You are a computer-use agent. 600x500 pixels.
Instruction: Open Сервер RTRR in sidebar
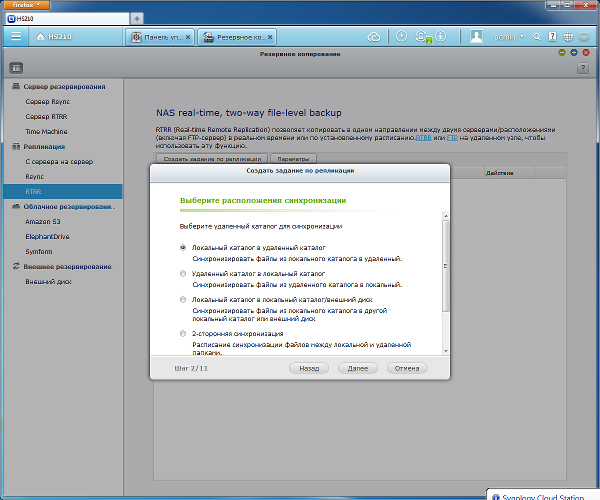click(x=46, y=116)
